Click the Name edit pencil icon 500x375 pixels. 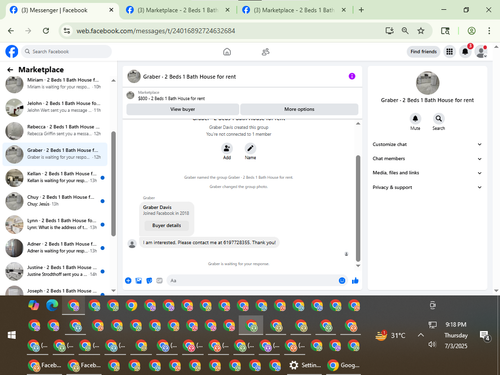pyautogui.click(x=250, y=148)
